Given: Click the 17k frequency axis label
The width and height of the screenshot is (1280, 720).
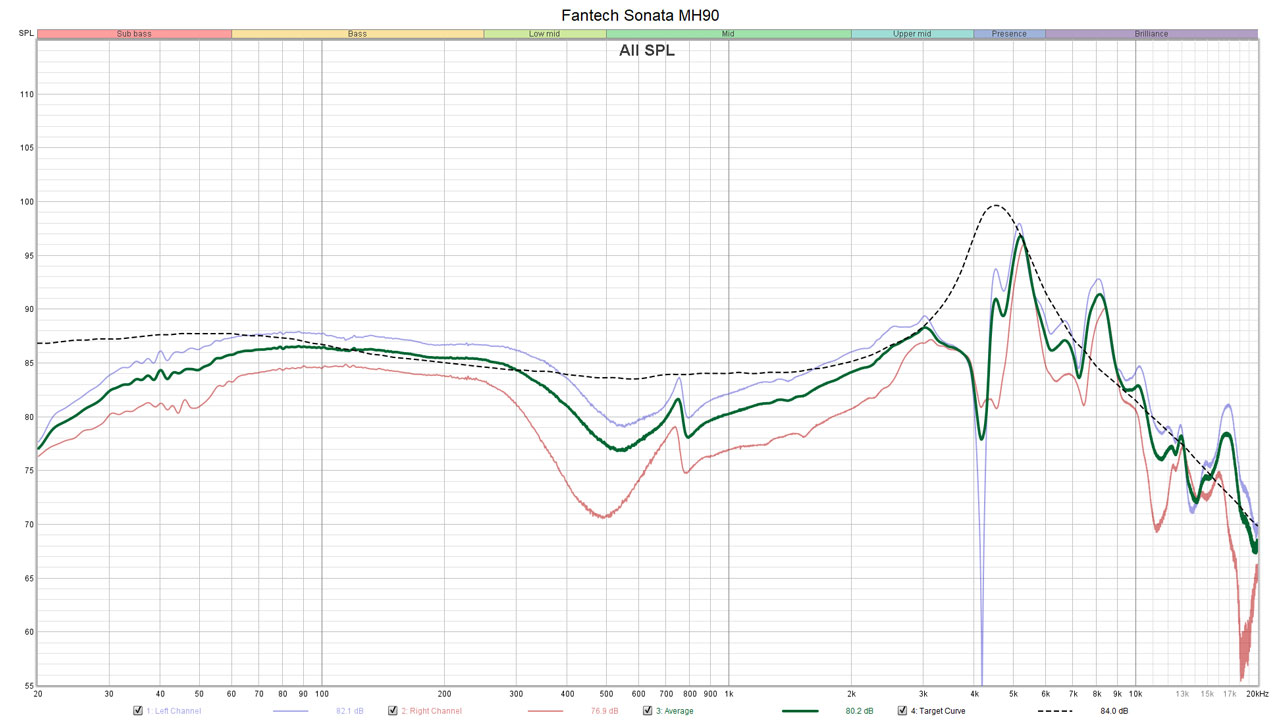Looking at the screenshot, I should point(1229,693).
